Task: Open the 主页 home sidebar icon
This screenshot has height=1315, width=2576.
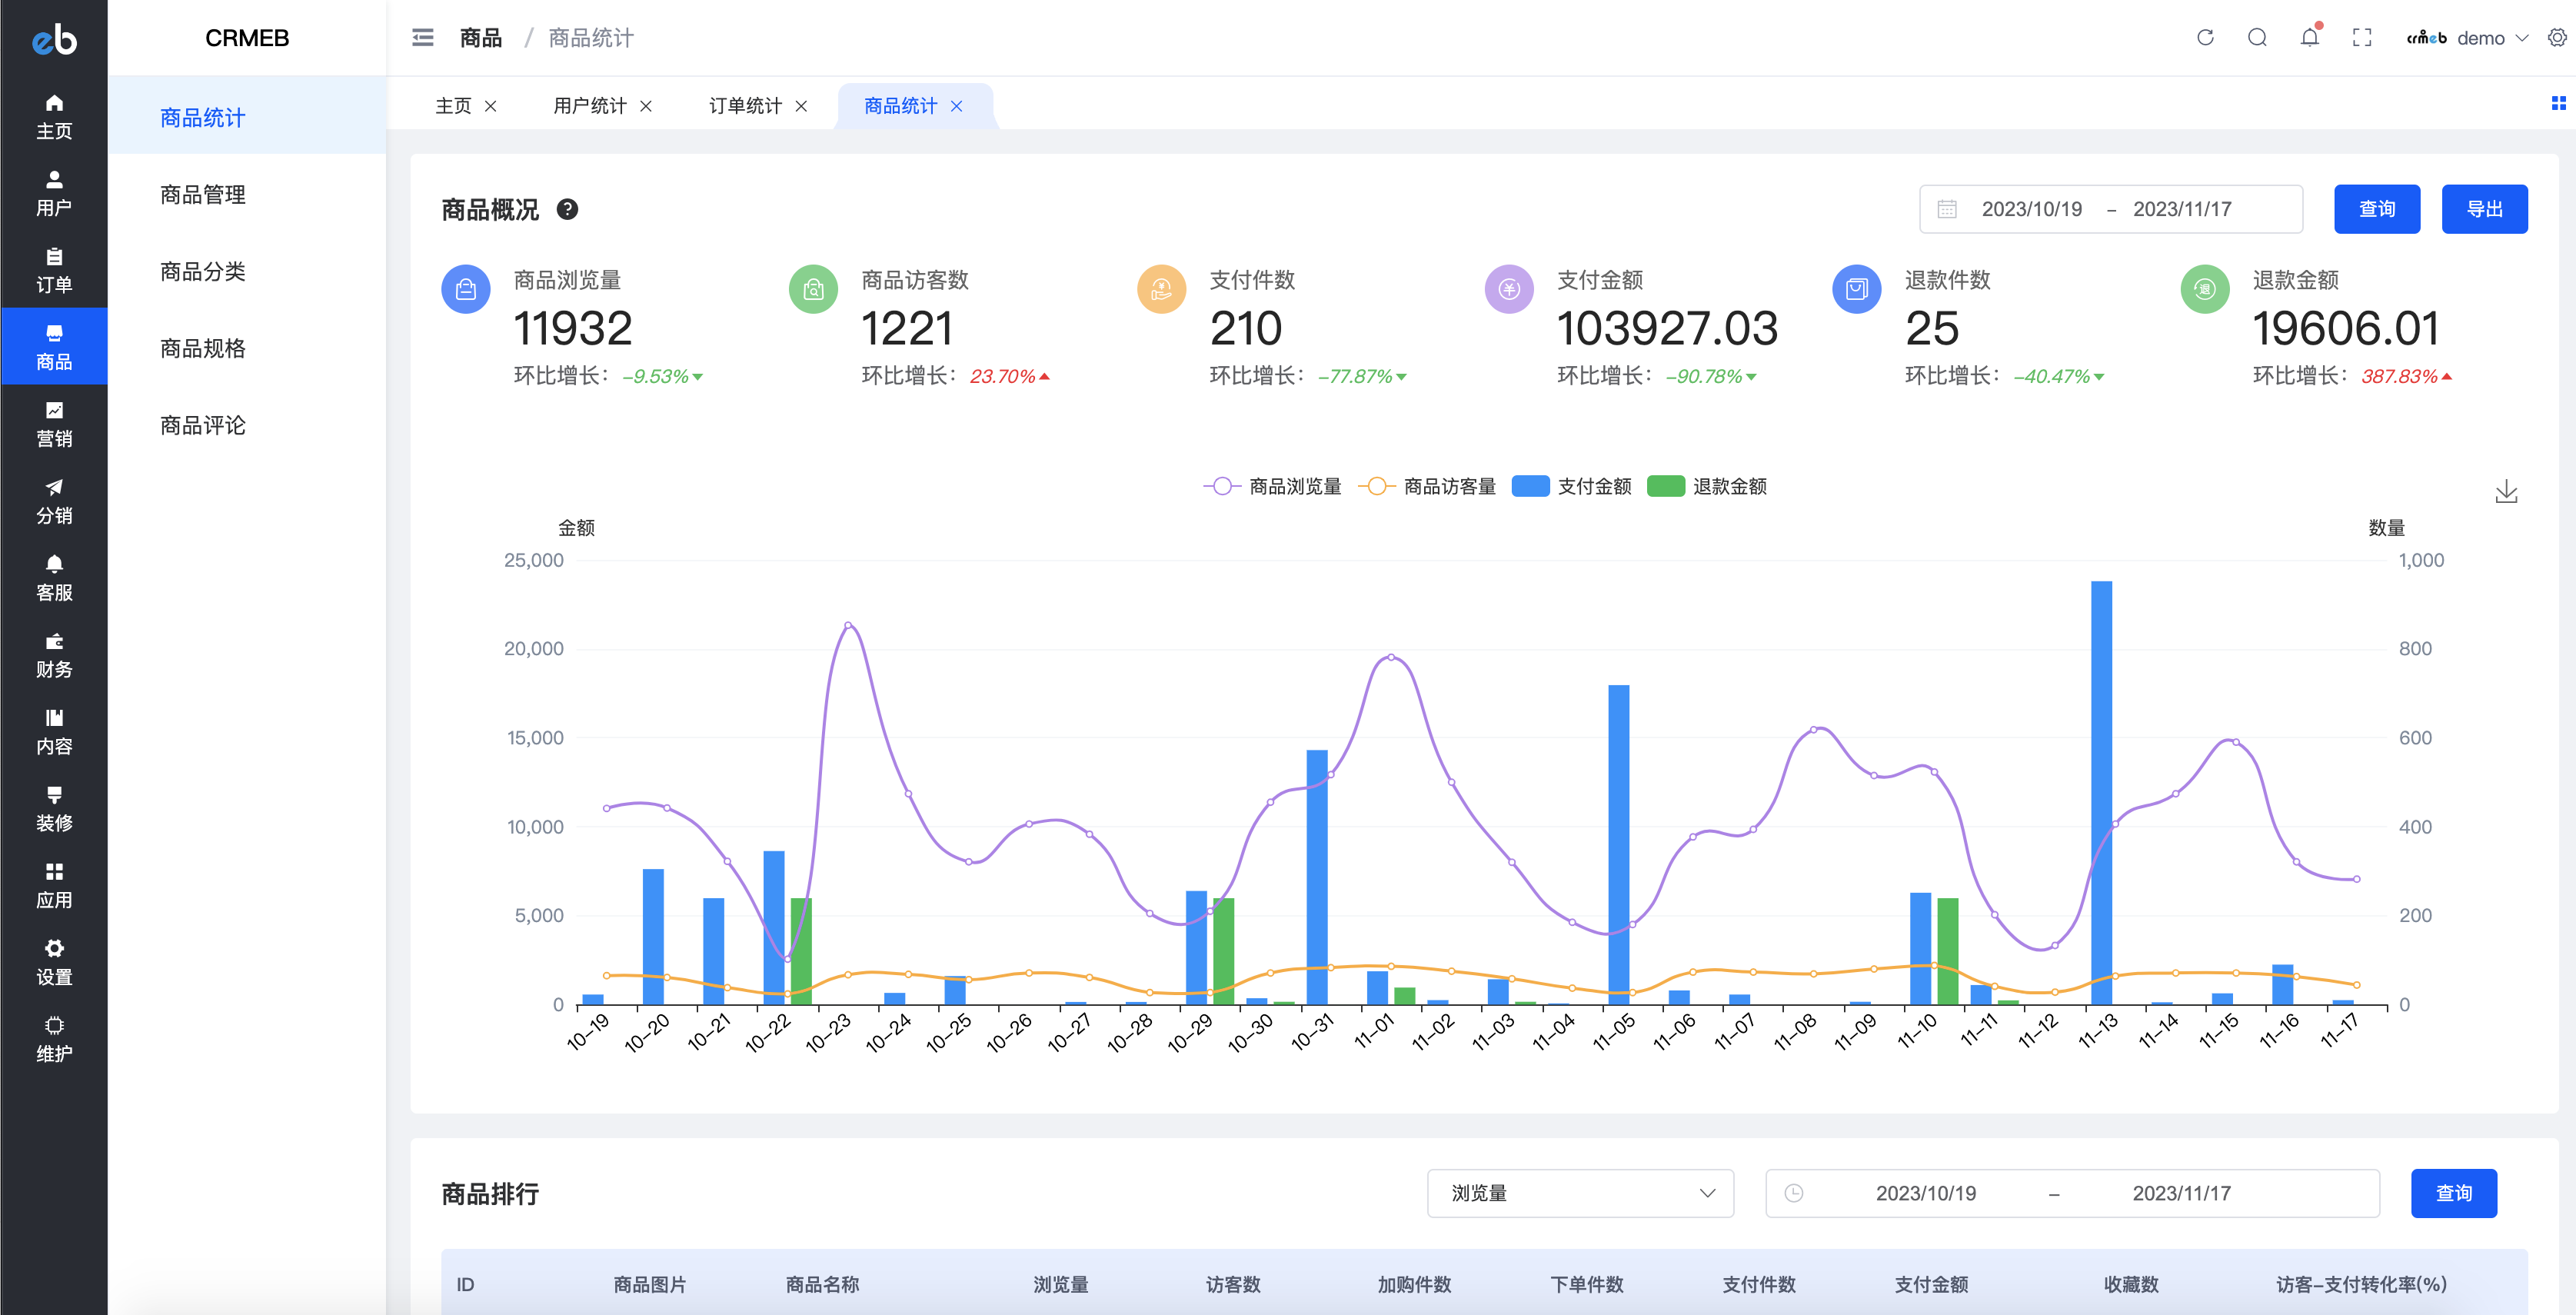Action: (x=54, y=116)
